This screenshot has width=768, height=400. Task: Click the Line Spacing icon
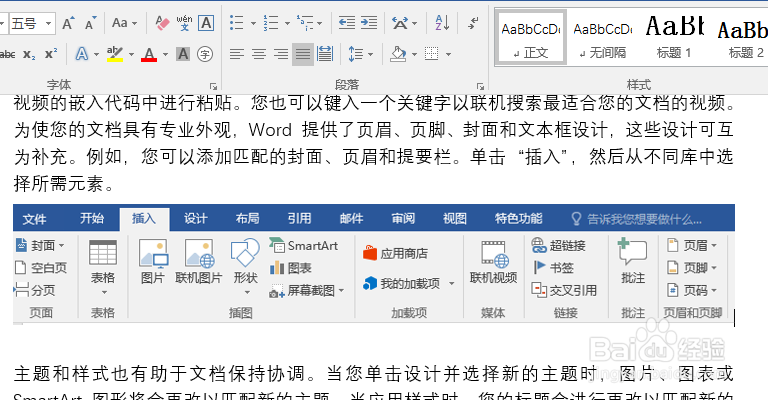[356, 54]
